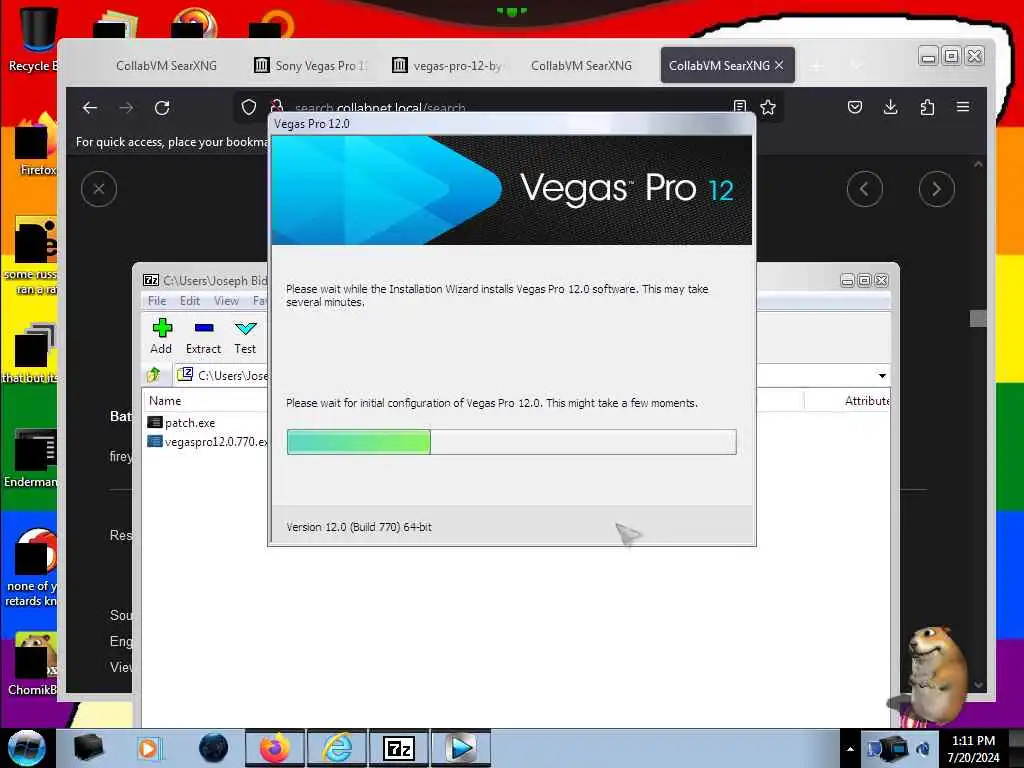The height and width of the screenshot is (768, 1024).
Task: Switch to vegas-pro-12-by tab
Action: click(448, 65)
